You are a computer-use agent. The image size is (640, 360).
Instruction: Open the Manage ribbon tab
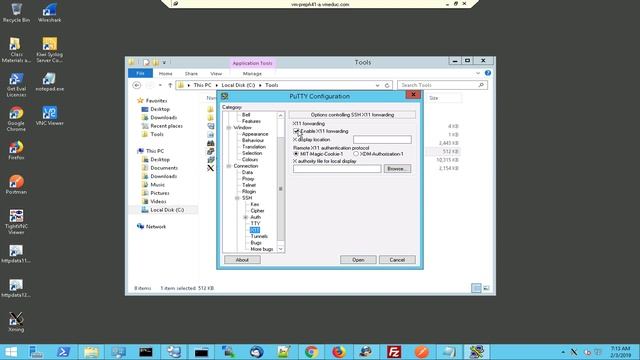coord(252,73)
